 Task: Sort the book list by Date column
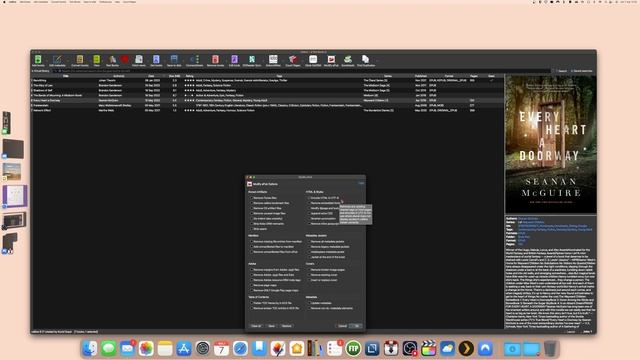pos(151,76)
